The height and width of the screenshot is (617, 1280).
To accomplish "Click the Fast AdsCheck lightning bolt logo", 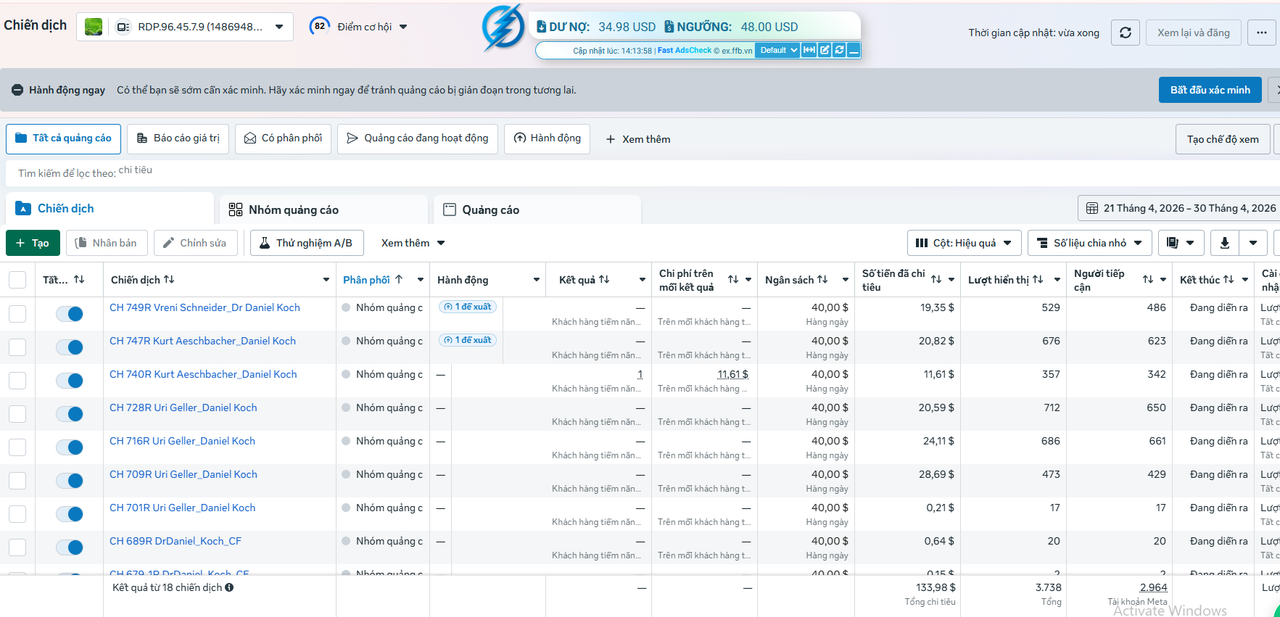I will click(x=503, y=28).
